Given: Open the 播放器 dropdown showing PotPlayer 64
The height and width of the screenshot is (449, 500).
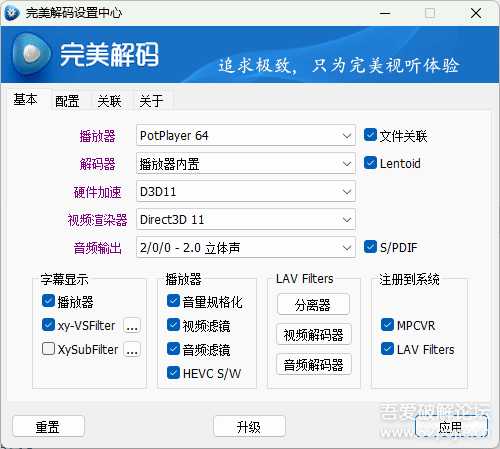Looking at the screenshot, I should coord(246,135).
